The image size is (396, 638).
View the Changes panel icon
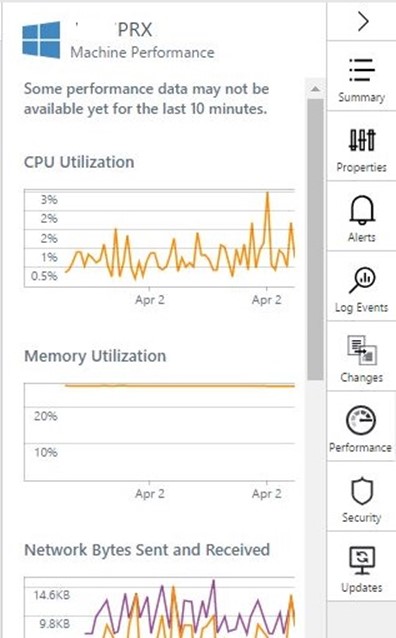click(362, 350)
